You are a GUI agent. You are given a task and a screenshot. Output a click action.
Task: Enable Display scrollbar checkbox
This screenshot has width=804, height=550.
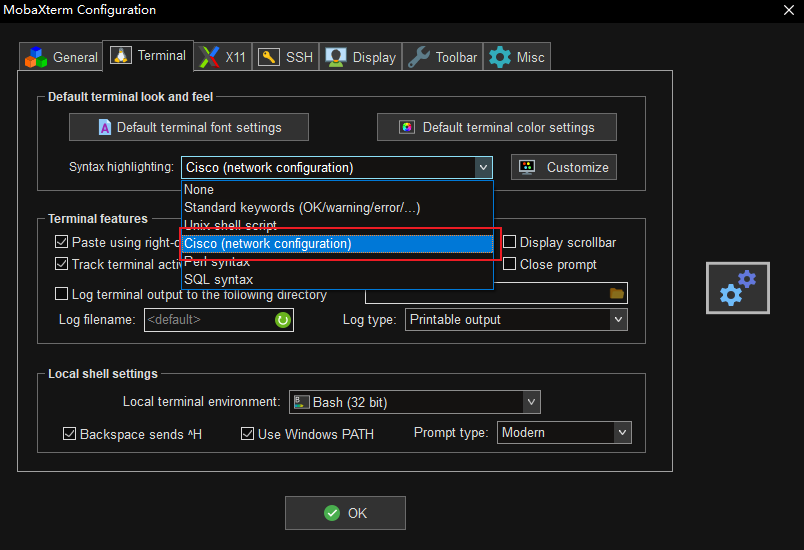509,242
